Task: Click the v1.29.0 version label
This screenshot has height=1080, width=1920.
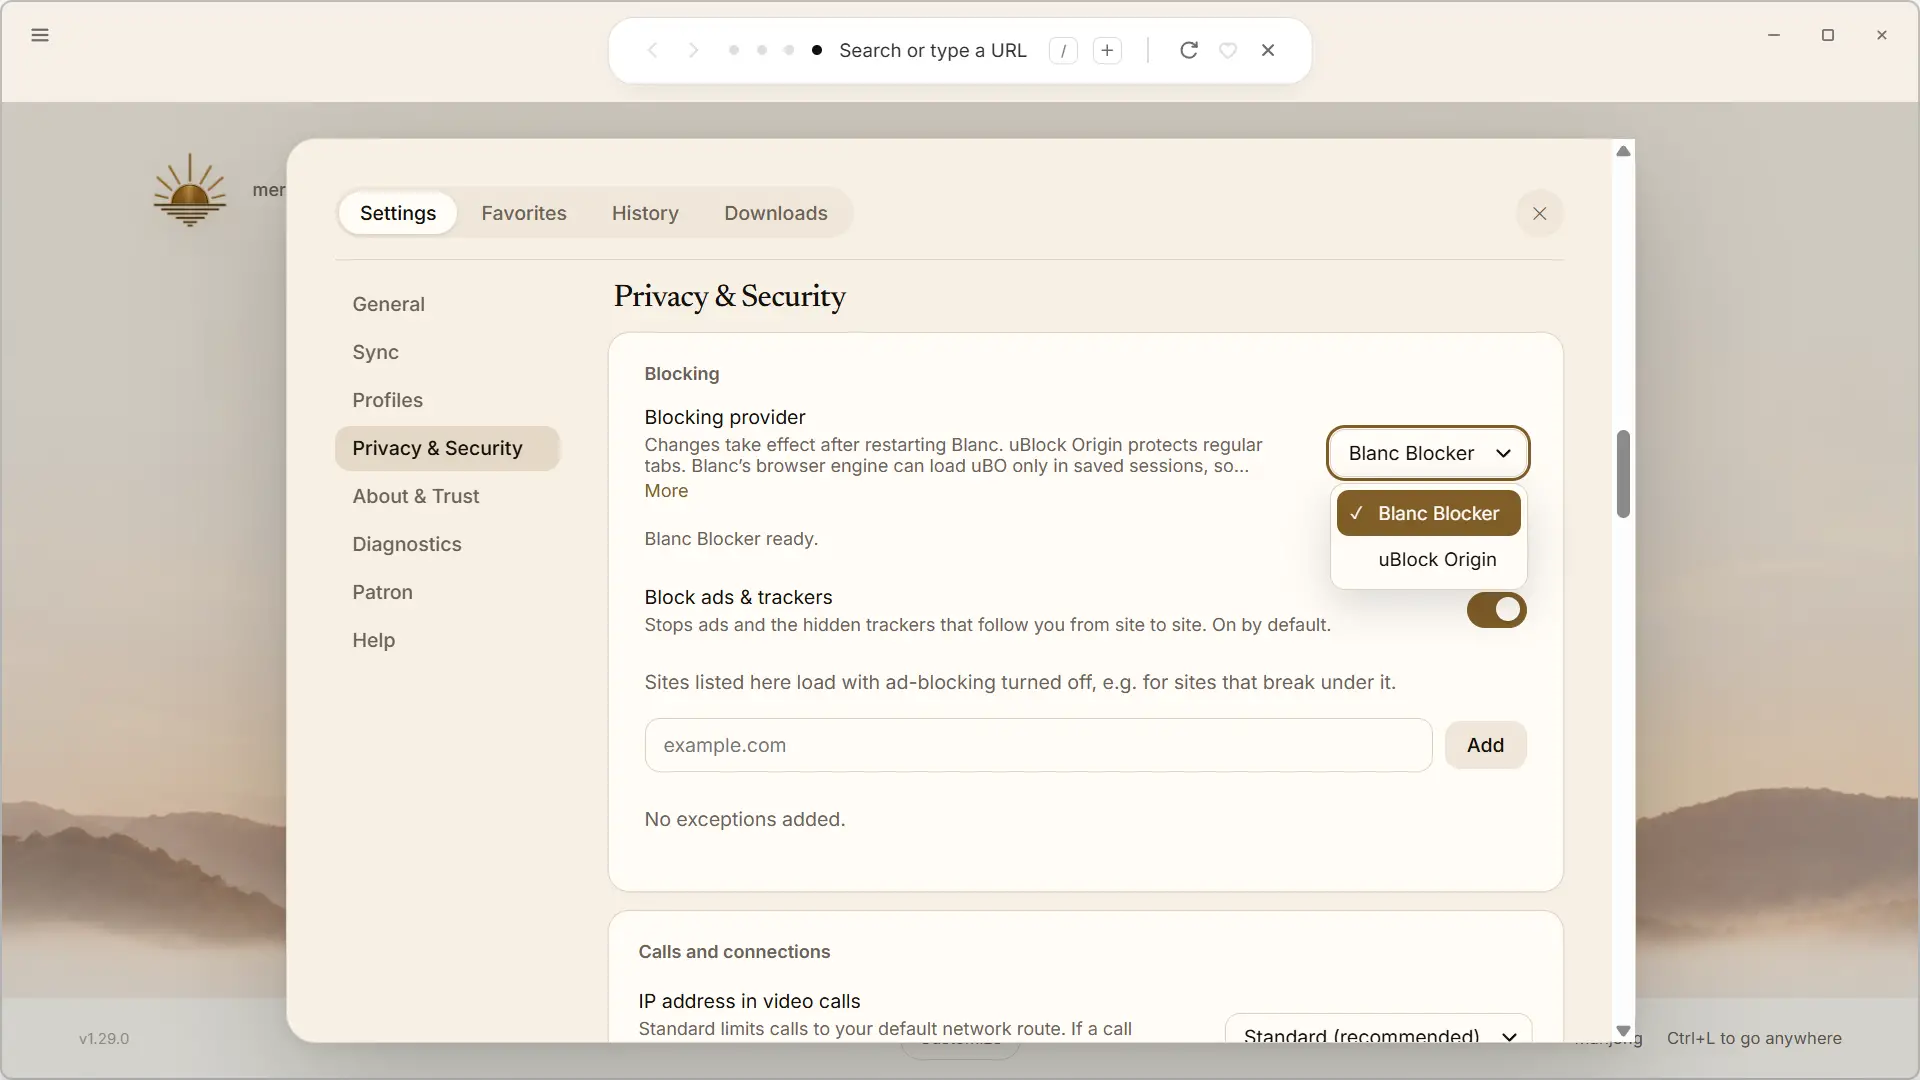Action: [x=104, y=1039]
